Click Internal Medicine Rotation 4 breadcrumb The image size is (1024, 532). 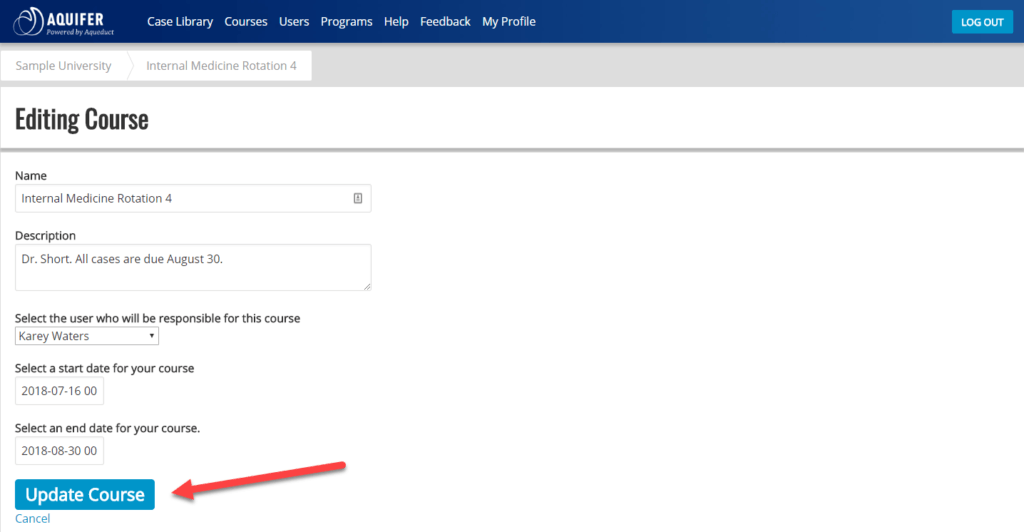tap(221, 66)
